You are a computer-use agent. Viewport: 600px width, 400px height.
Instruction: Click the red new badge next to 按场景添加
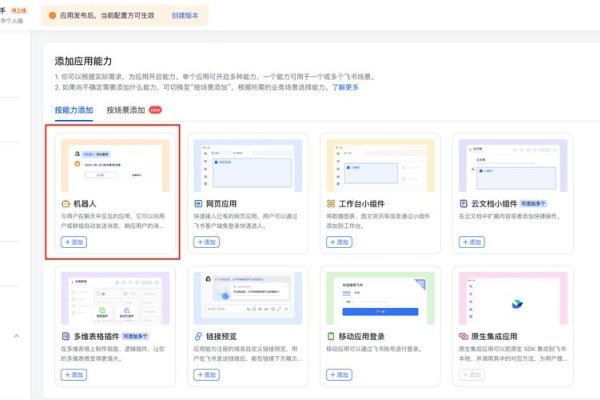click(x=155, y=110)
